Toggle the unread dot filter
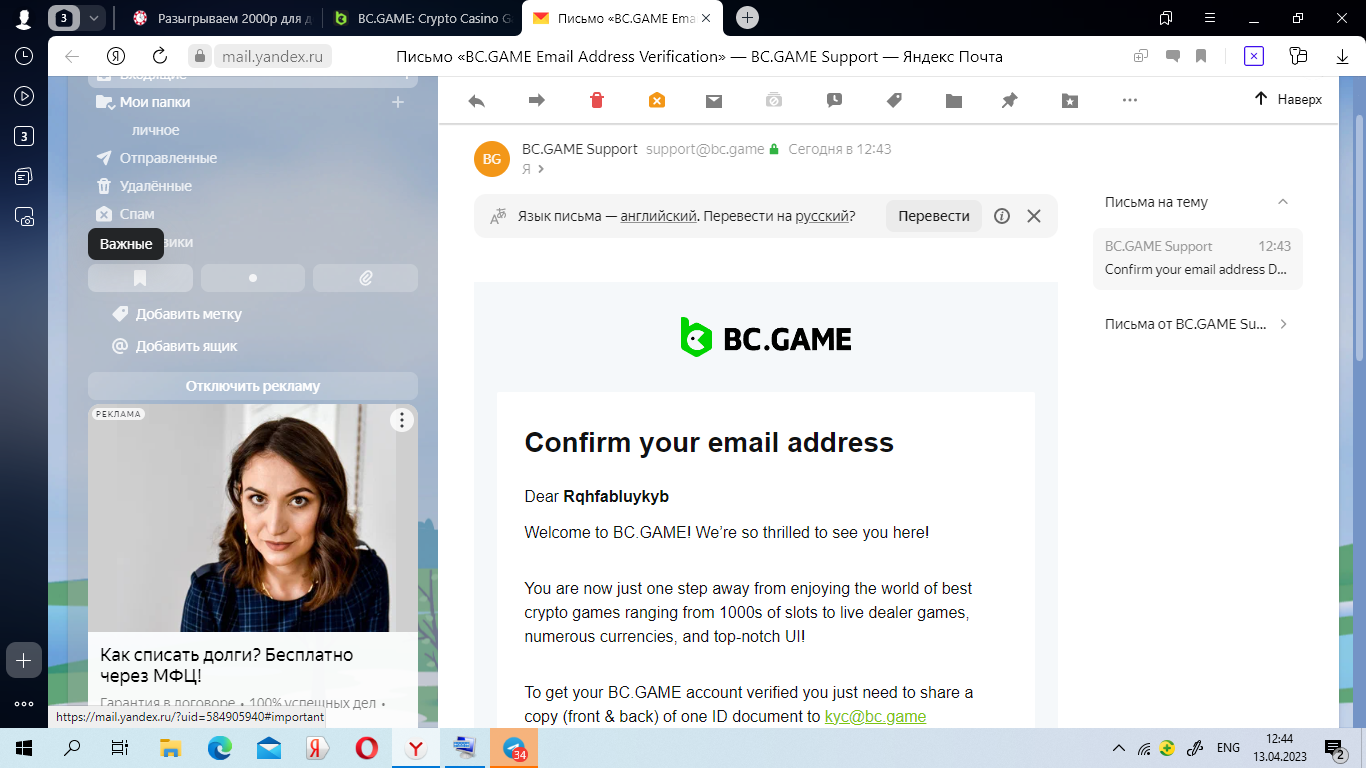Viewport: 1366px width, 768px height. (253, 278)
